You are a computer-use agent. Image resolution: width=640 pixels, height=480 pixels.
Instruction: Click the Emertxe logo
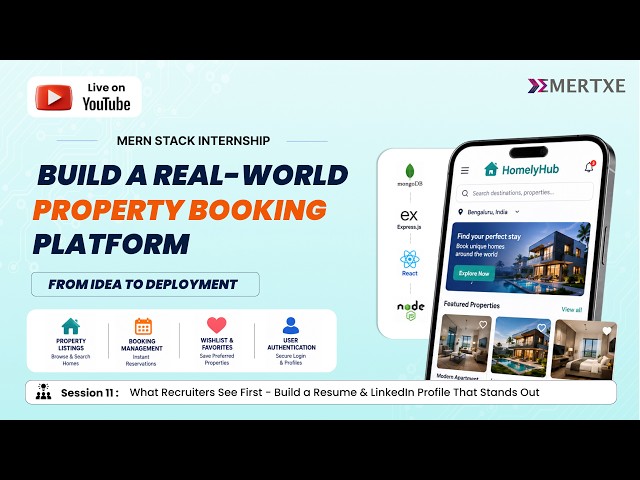coord(576,86)
